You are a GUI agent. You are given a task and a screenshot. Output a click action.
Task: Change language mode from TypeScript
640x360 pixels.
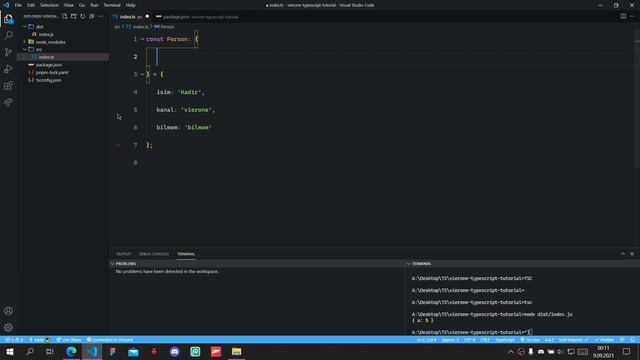click(x=505, y=340)
